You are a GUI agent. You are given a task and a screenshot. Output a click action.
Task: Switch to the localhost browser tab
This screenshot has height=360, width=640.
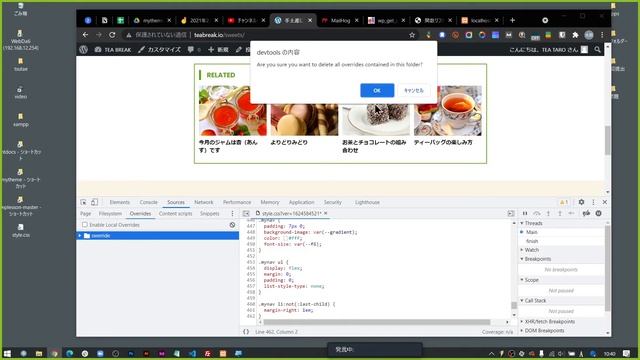pos(480,20)
